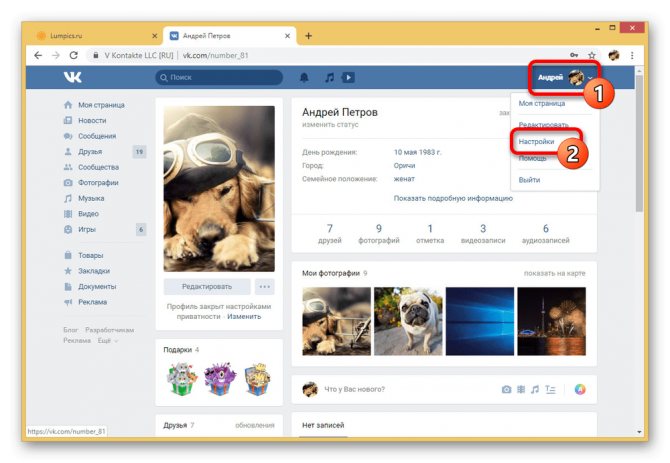Attach video icon in post box
This screenshot has height=463, width=670.
click(521, 389)
